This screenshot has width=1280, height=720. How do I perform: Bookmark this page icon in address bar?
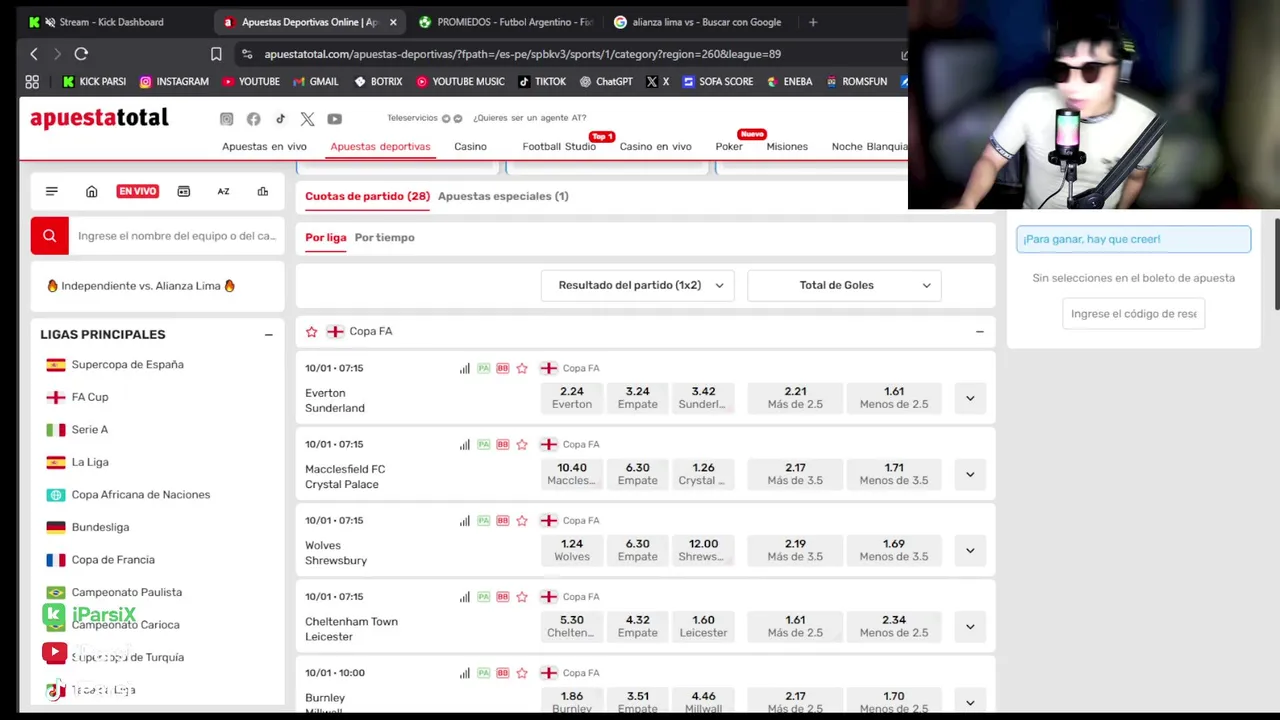(x=216, y=54)
